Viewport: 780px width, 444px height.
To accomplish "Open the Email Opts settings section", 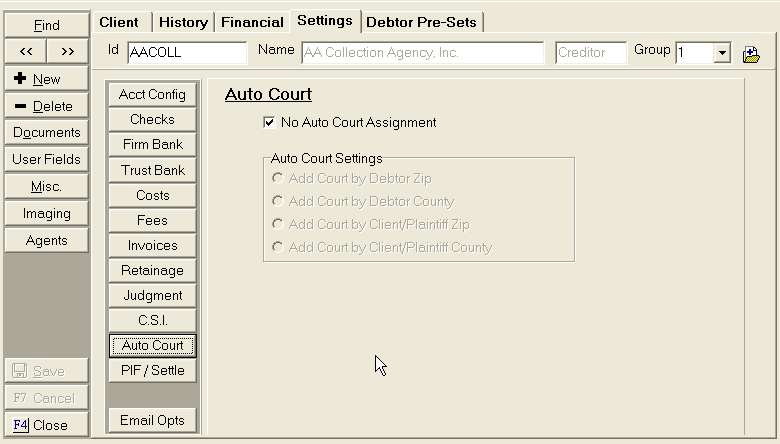I will (153, 420).
